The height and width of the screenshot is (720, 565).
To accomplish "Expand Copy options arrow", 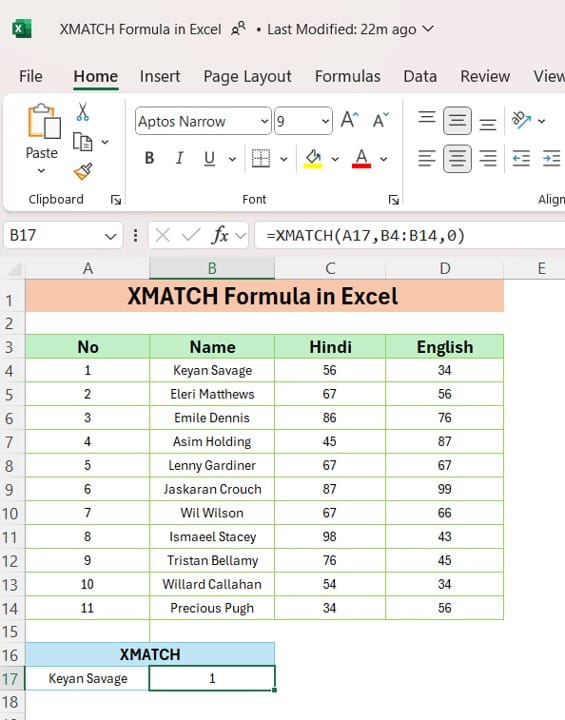I will tap(105, 142).
